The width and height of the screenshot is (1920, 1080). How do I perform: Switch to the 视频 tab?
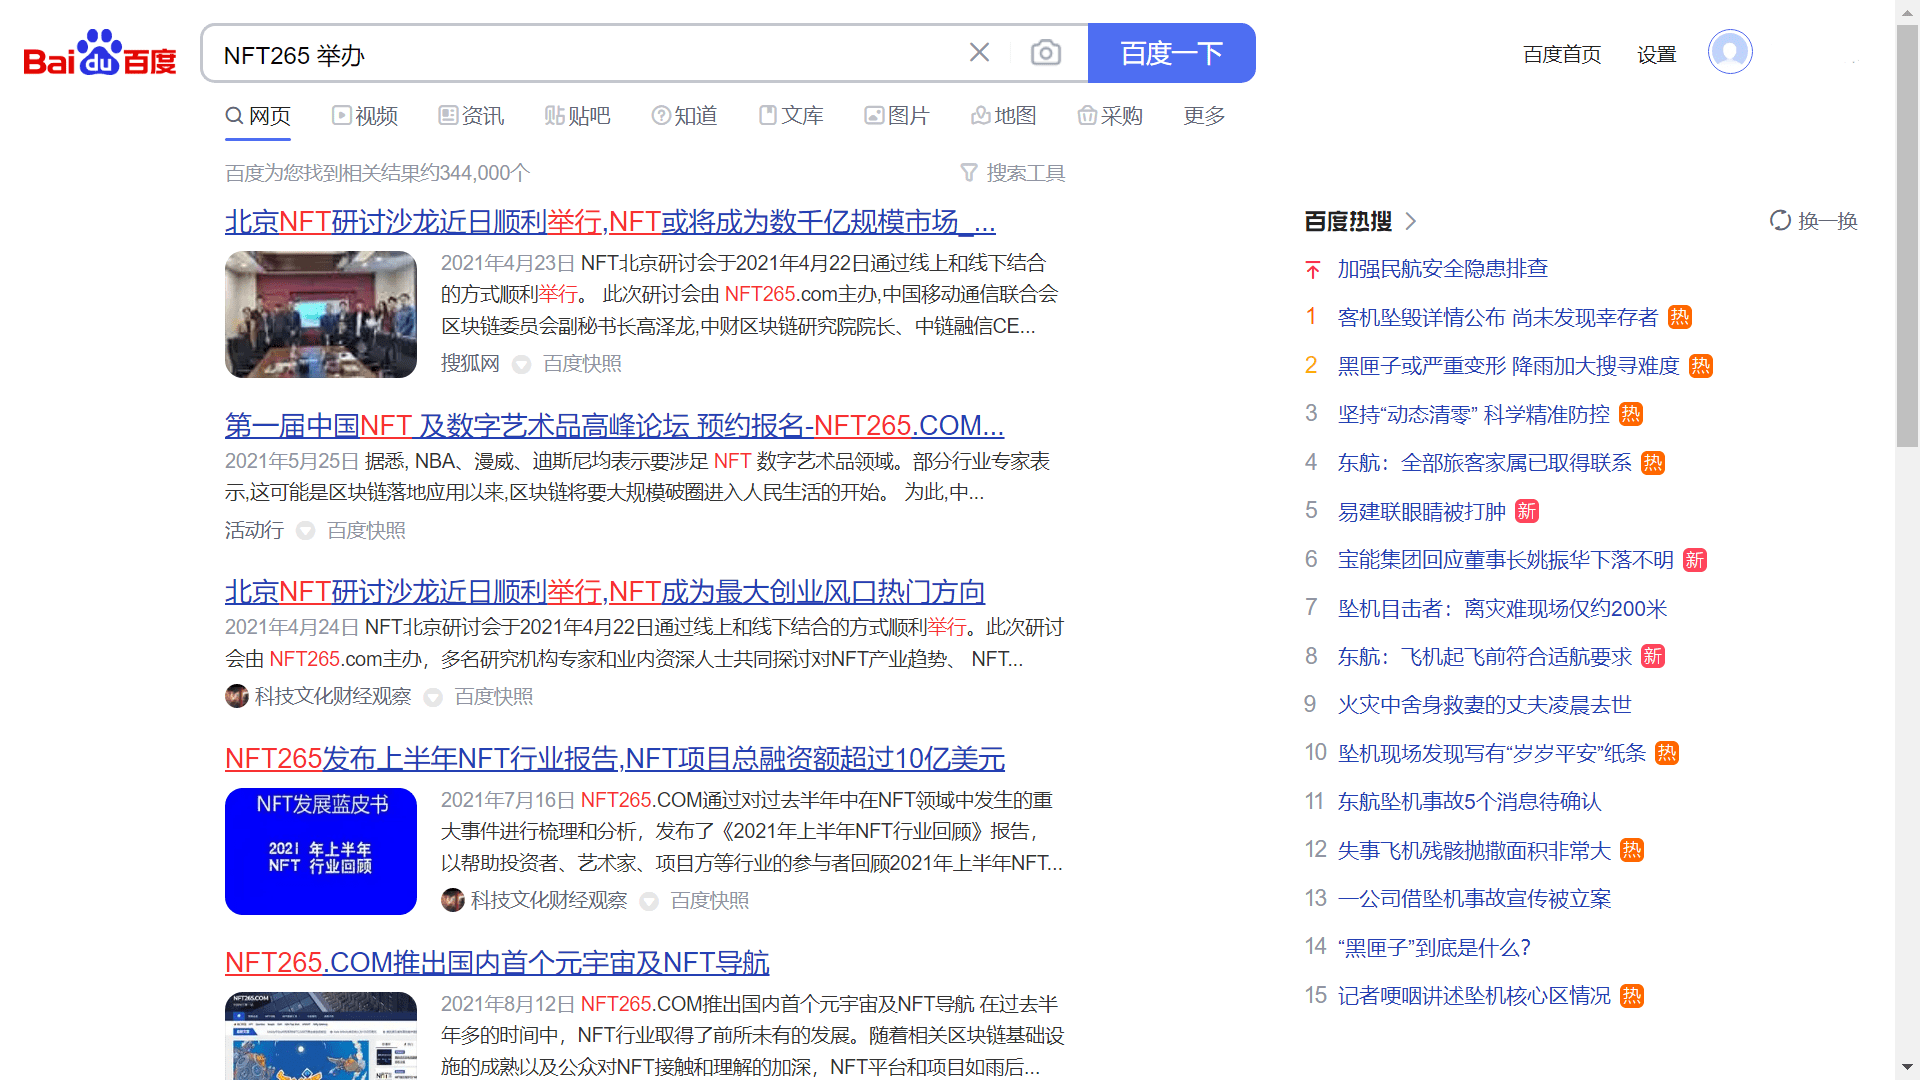[365, 116]
